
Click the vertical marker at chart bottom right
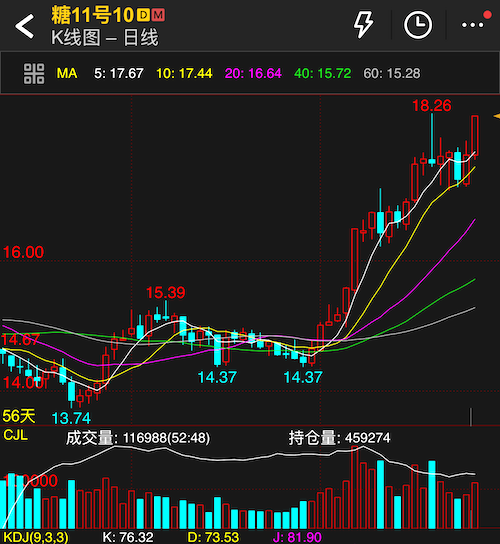point(471,417)
